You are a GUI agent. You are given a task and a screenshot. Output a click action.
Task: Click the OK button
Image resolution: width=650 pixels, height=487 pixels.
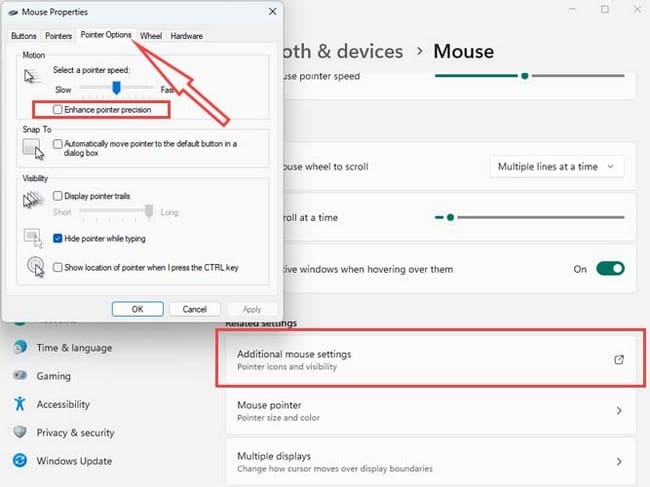pos(137,309)
